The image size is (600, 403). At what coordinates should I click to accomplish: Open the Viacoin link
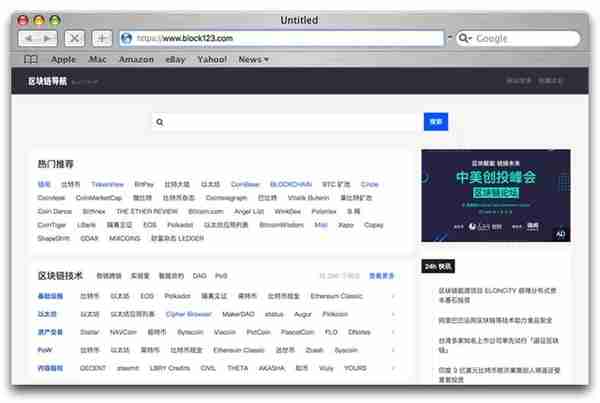tap(225, 332)
